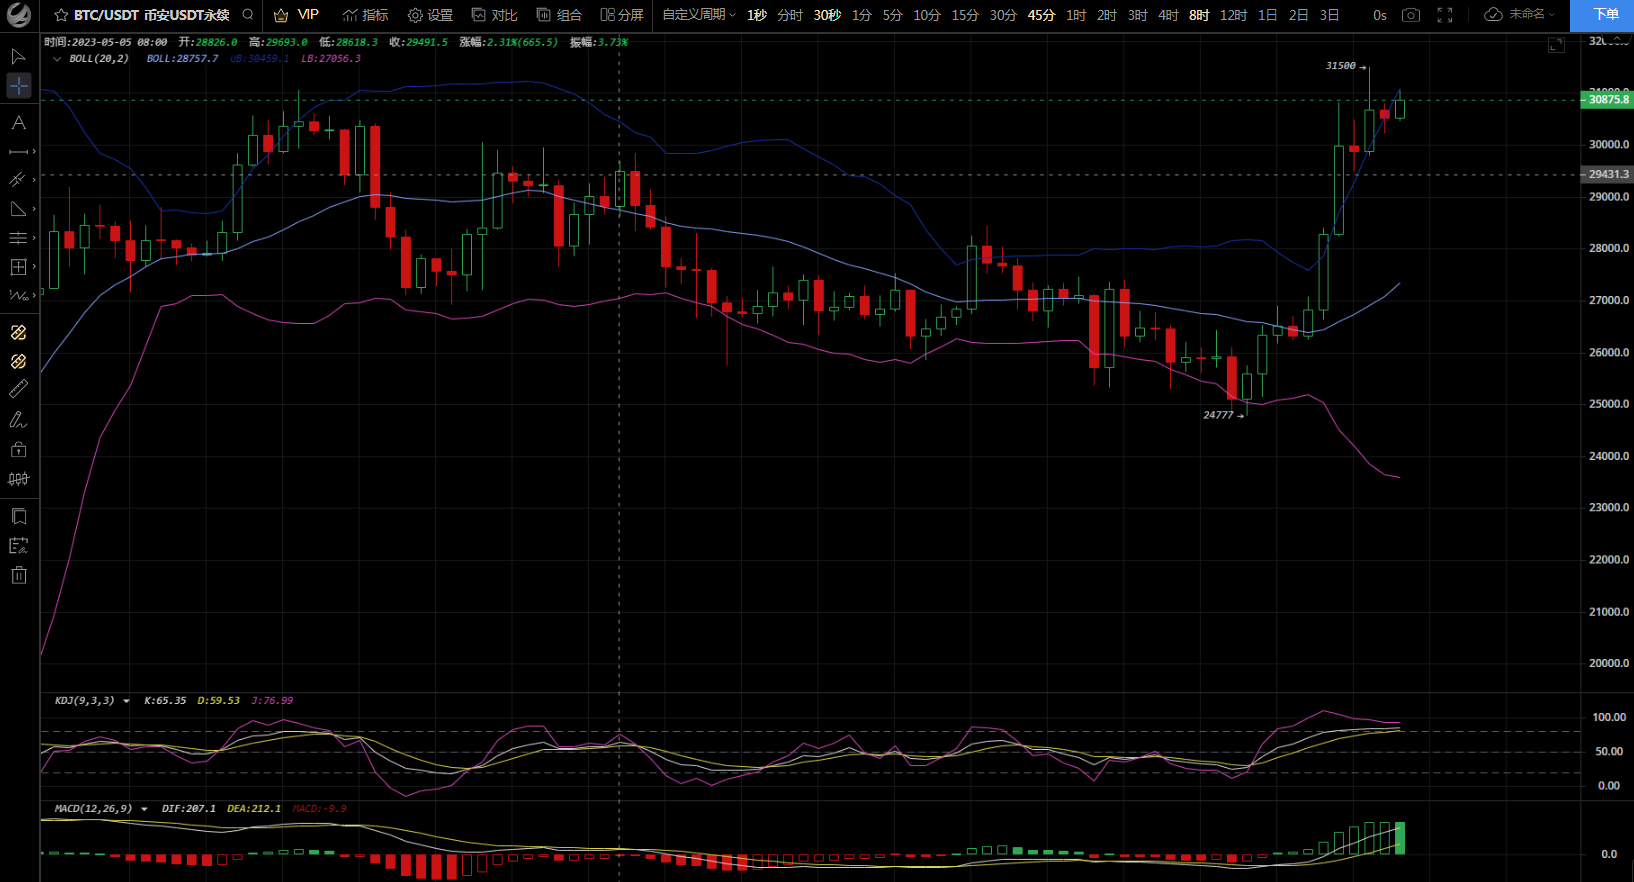Viewport: 1634px width, 882px height.
Task: Select the crosshair cursor tool
Action: click(19, 87)
